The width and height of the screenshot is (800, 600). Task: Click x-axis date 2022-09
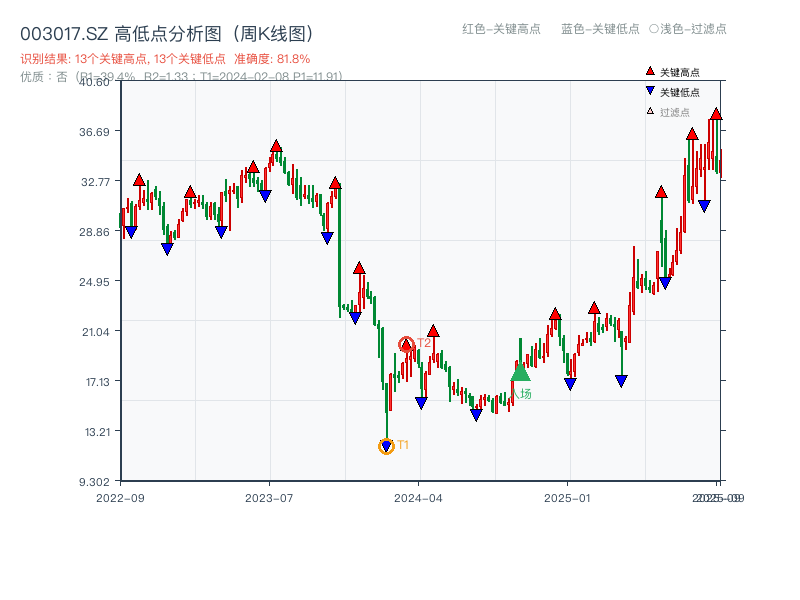point(120,498)
